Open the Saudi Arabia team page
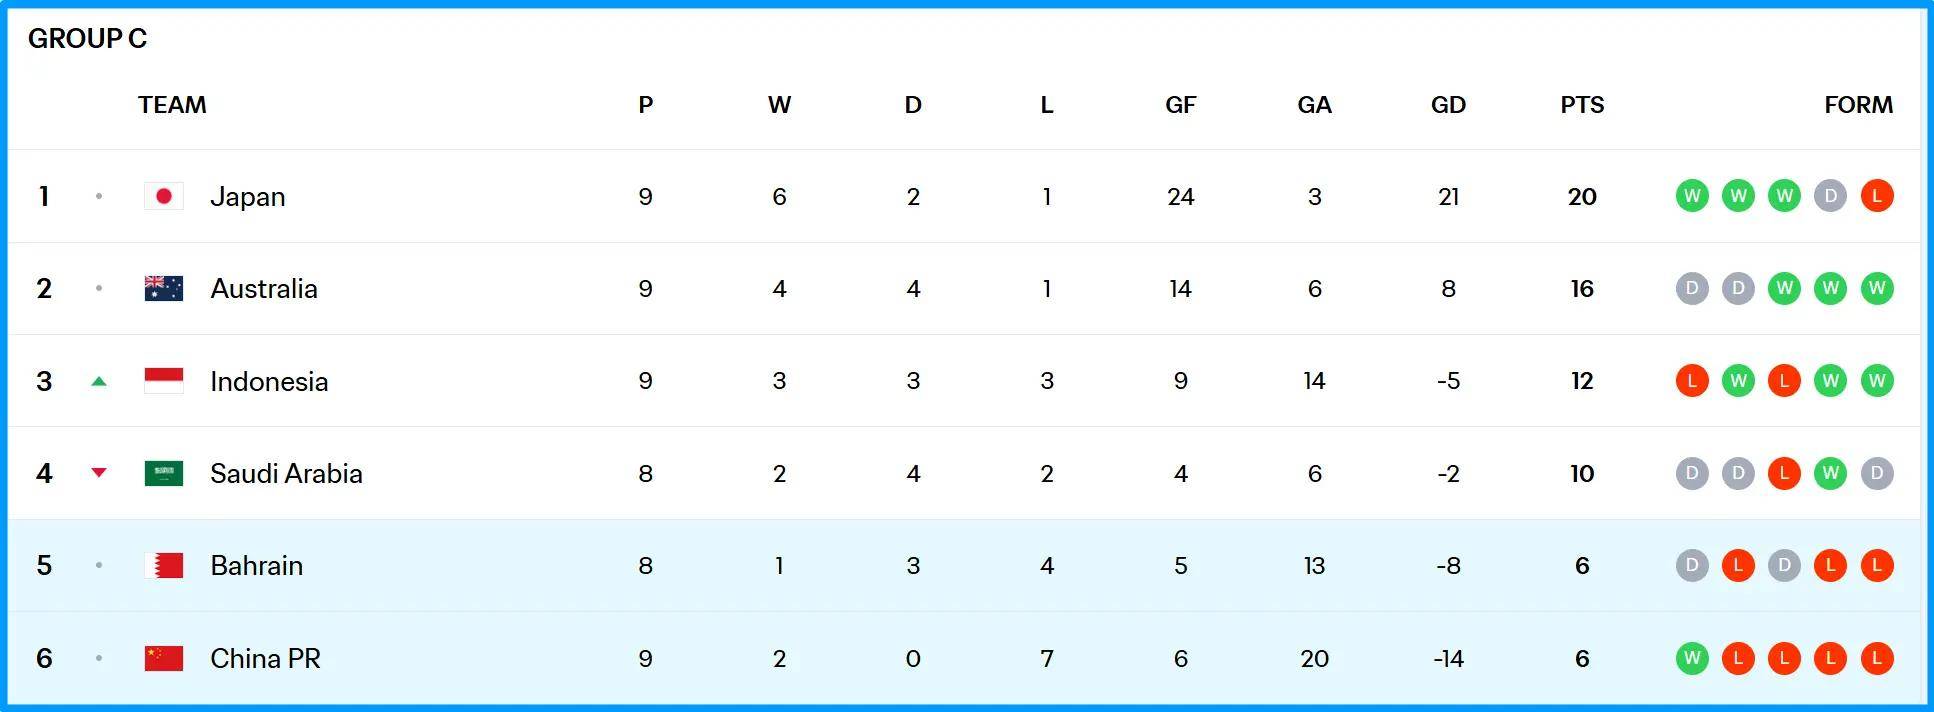The image size is (1934, 712). click(x=286, y=473)
